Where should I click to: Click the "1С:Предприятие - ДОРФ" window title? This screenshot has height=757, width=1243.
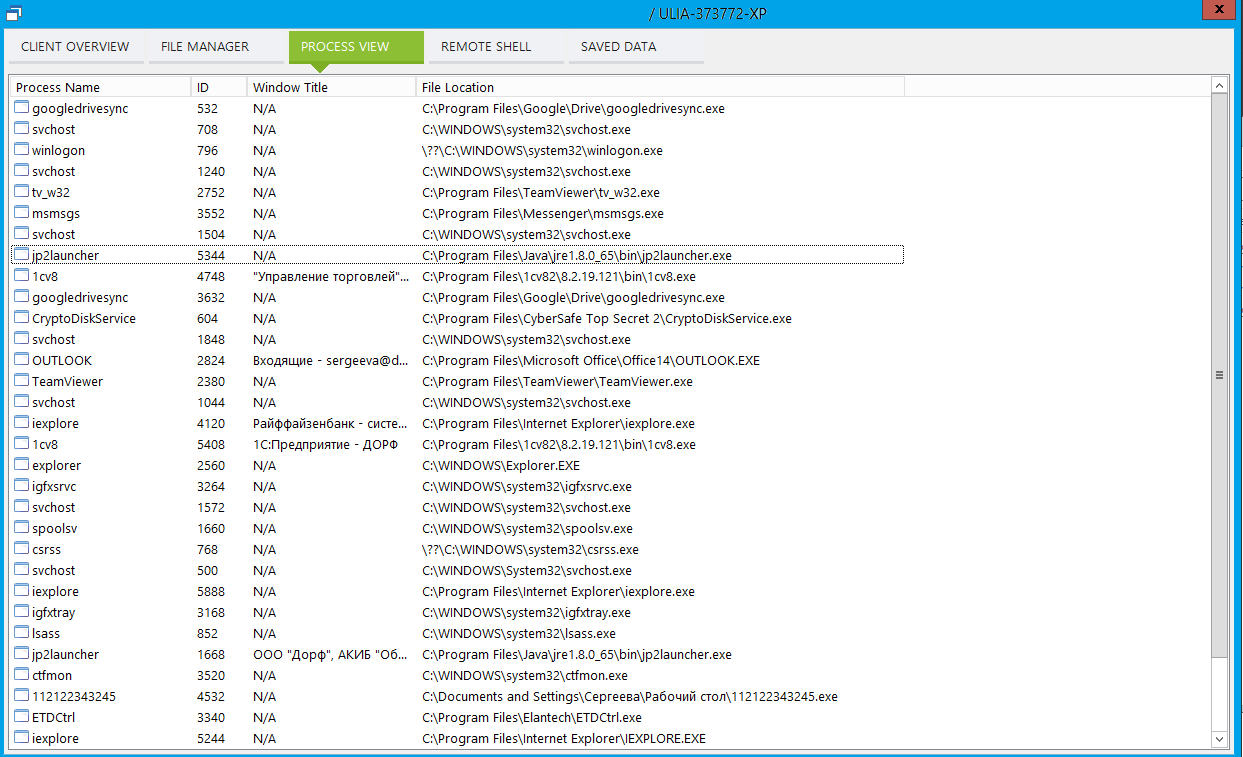click(325, 444)
